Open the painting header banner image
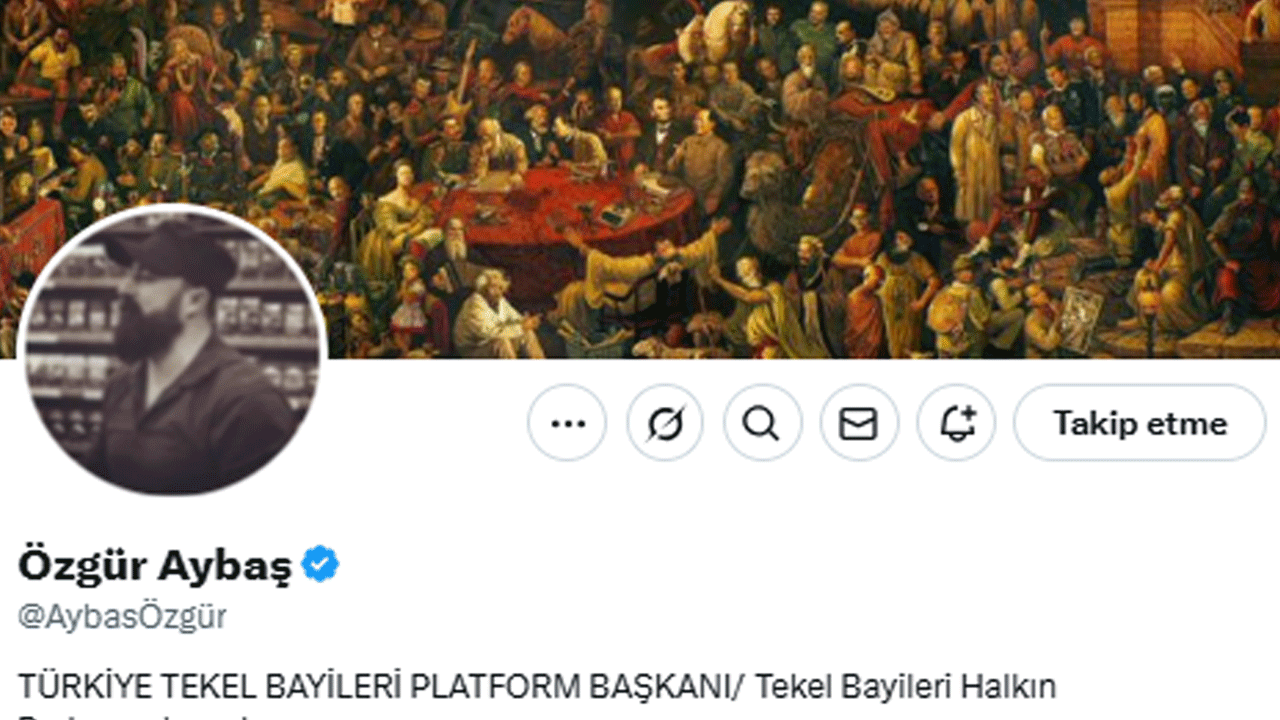 pos(640,179)
